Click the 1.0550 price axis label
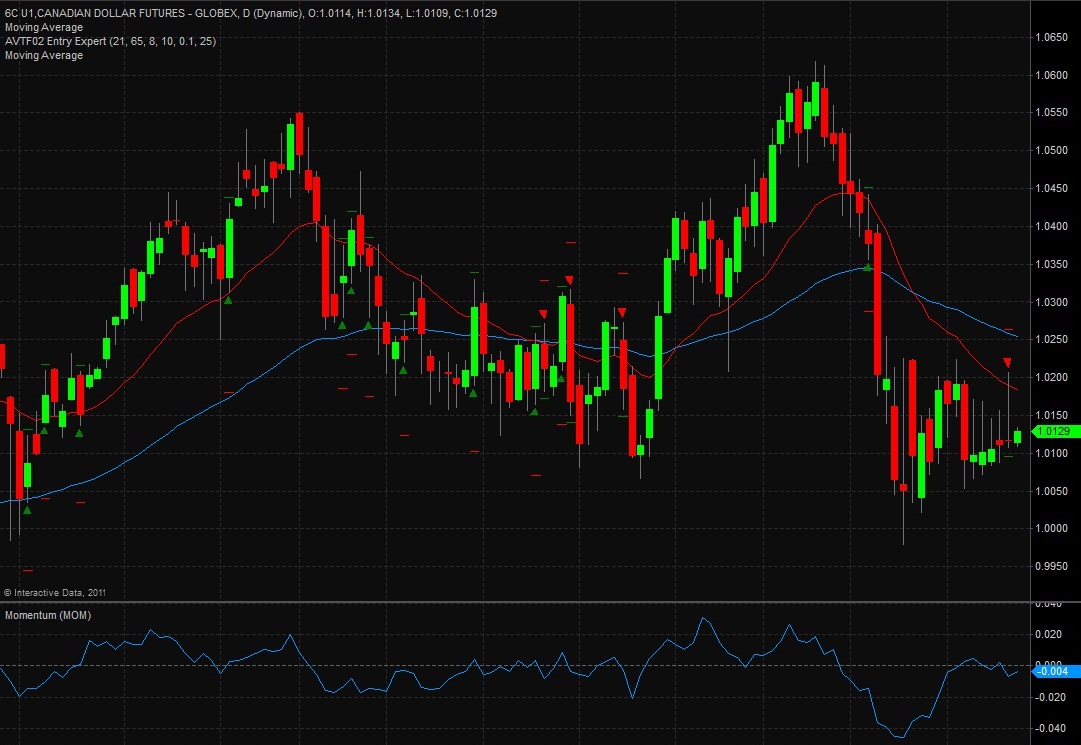Screen dimensions: 1081x745 point(1052,112)
